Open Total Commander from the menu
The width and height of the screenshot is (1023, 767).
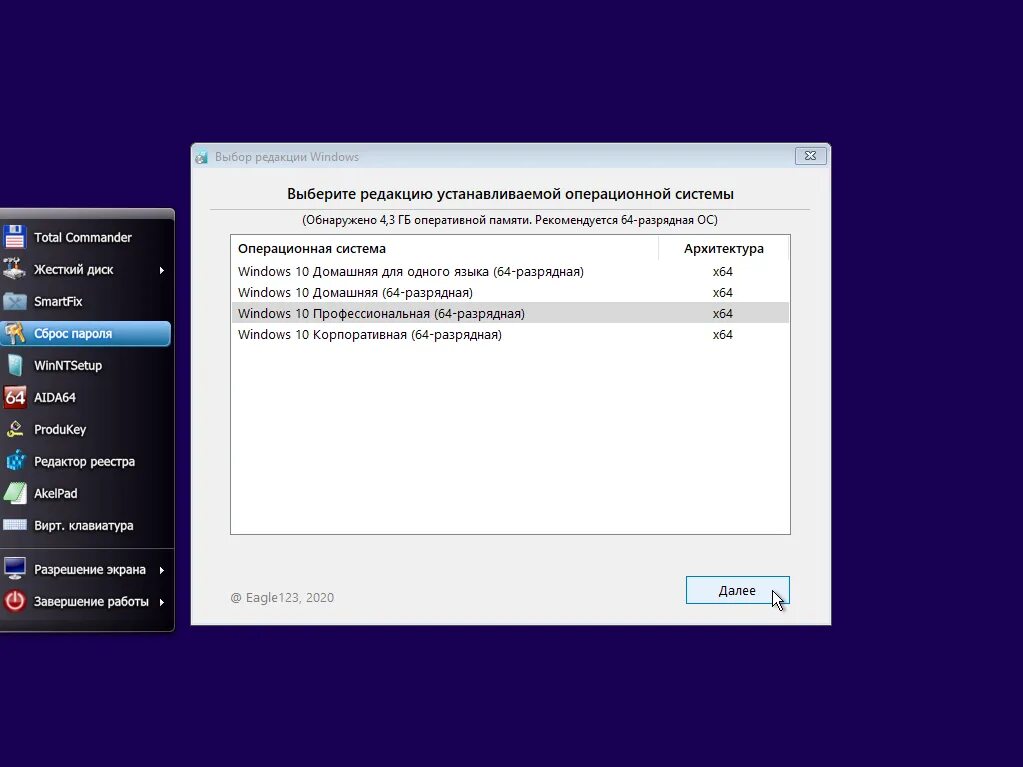tap(86, 237)
